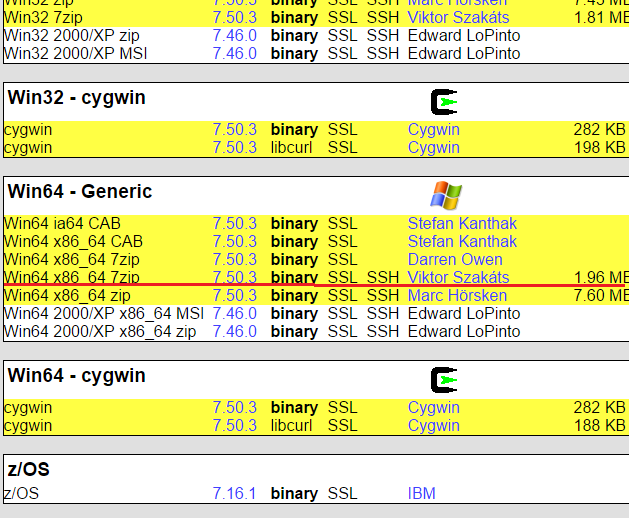Click the 198 KB size in Win32 cygwin
Viewport: 629px width, 518px height.
click(x=600, y=148)
